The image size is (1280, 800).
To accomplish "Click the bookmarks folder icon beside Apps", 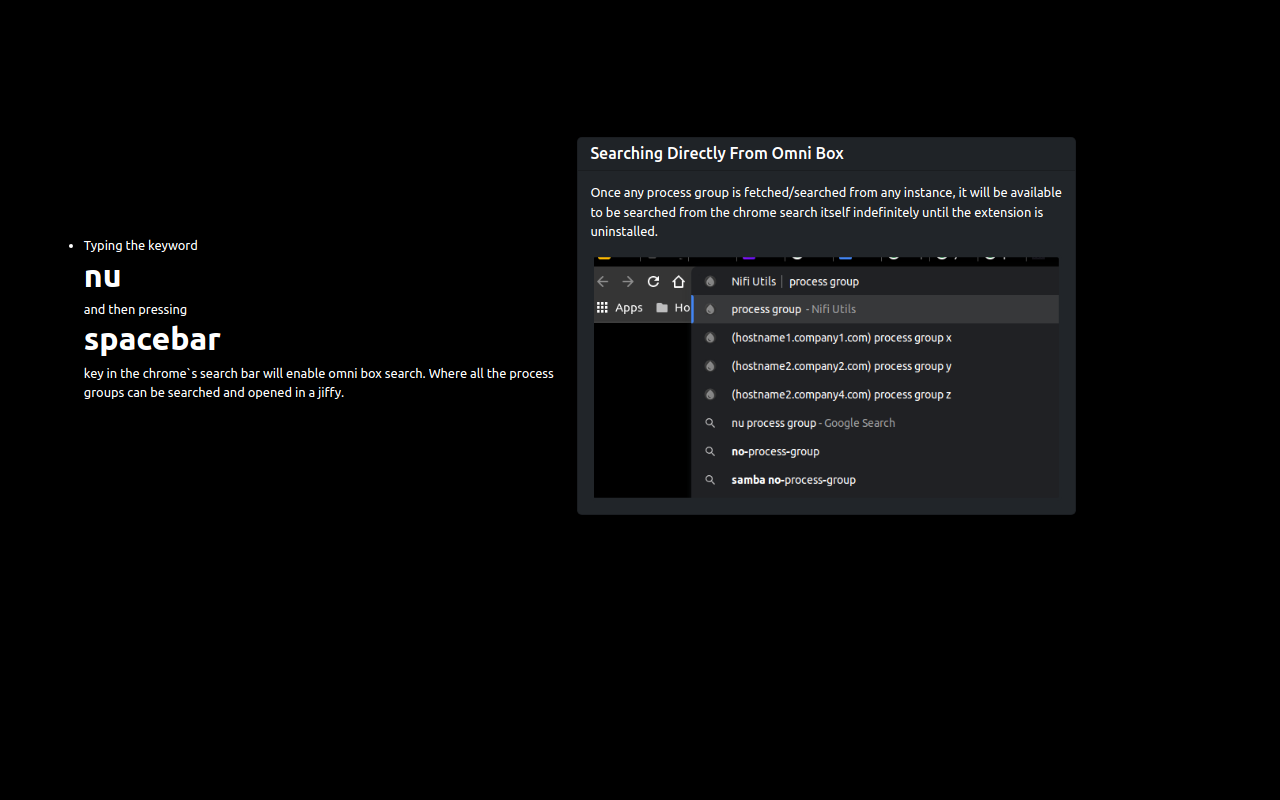I will pos(662,307).
